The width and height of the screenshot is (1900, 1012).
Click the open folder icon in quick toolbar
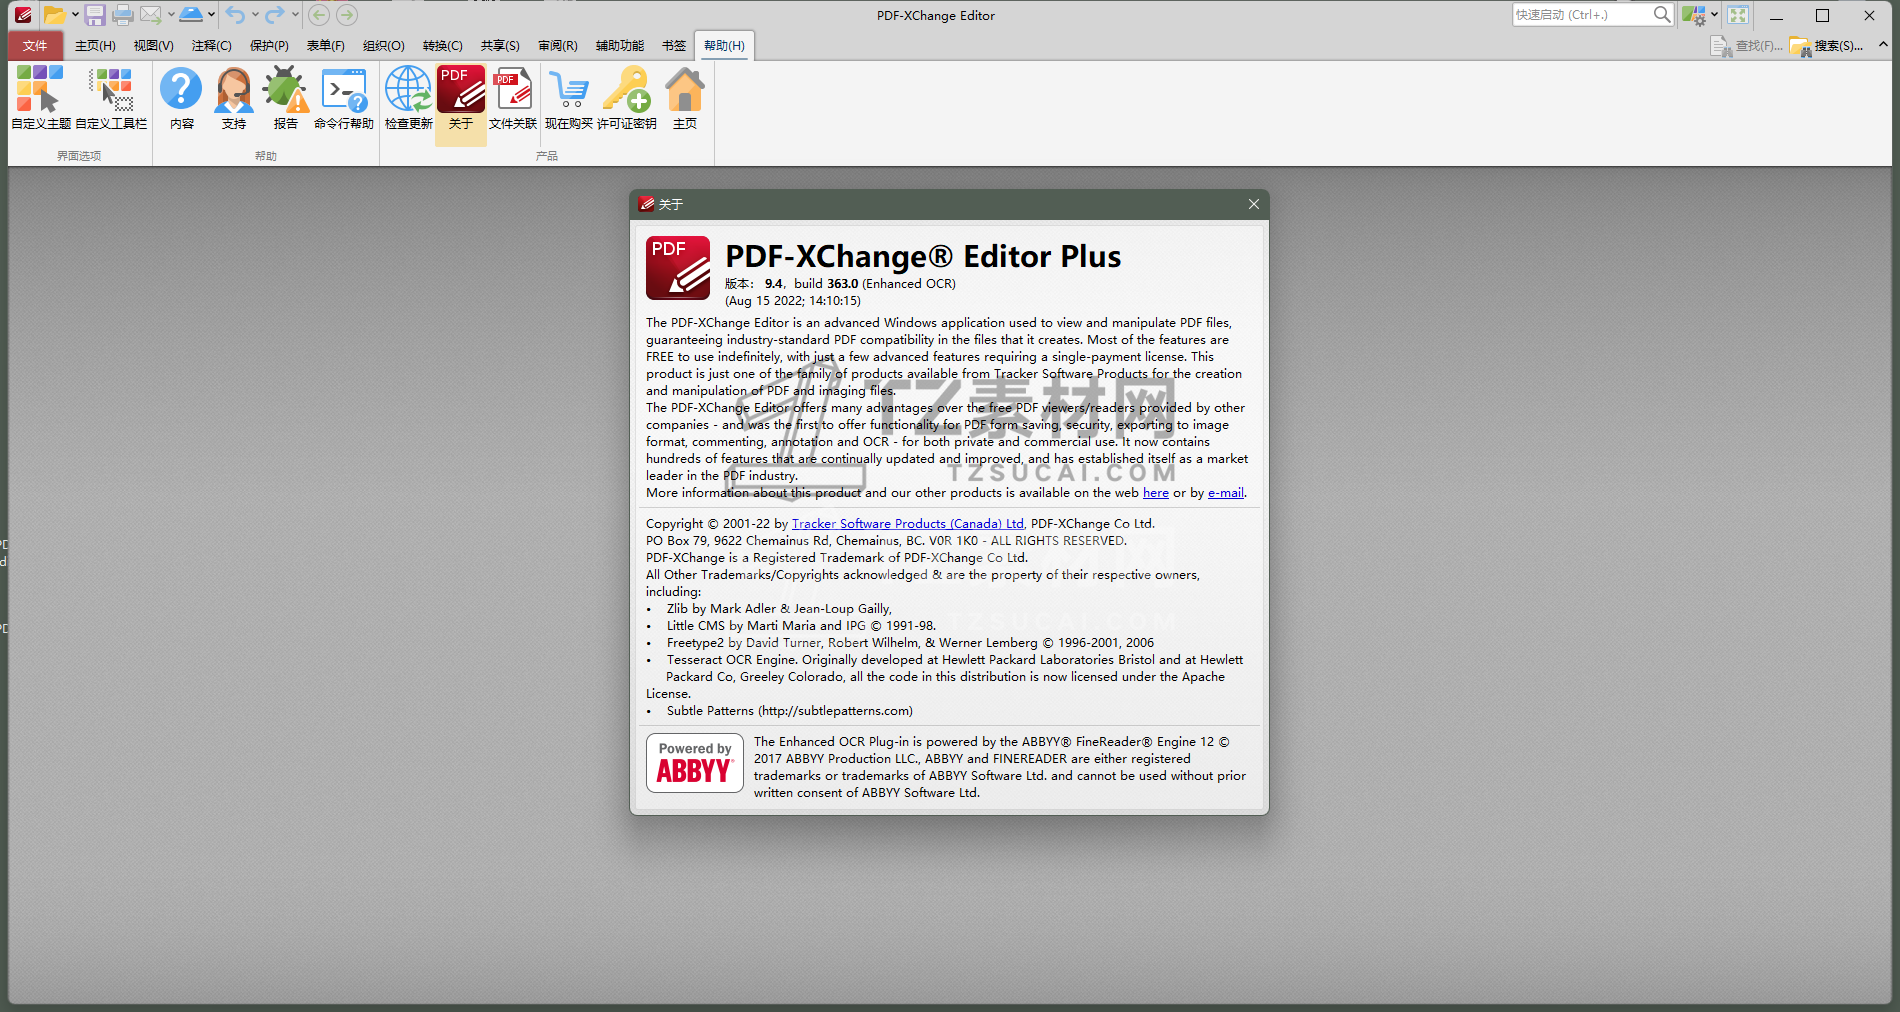coord(54,15)
